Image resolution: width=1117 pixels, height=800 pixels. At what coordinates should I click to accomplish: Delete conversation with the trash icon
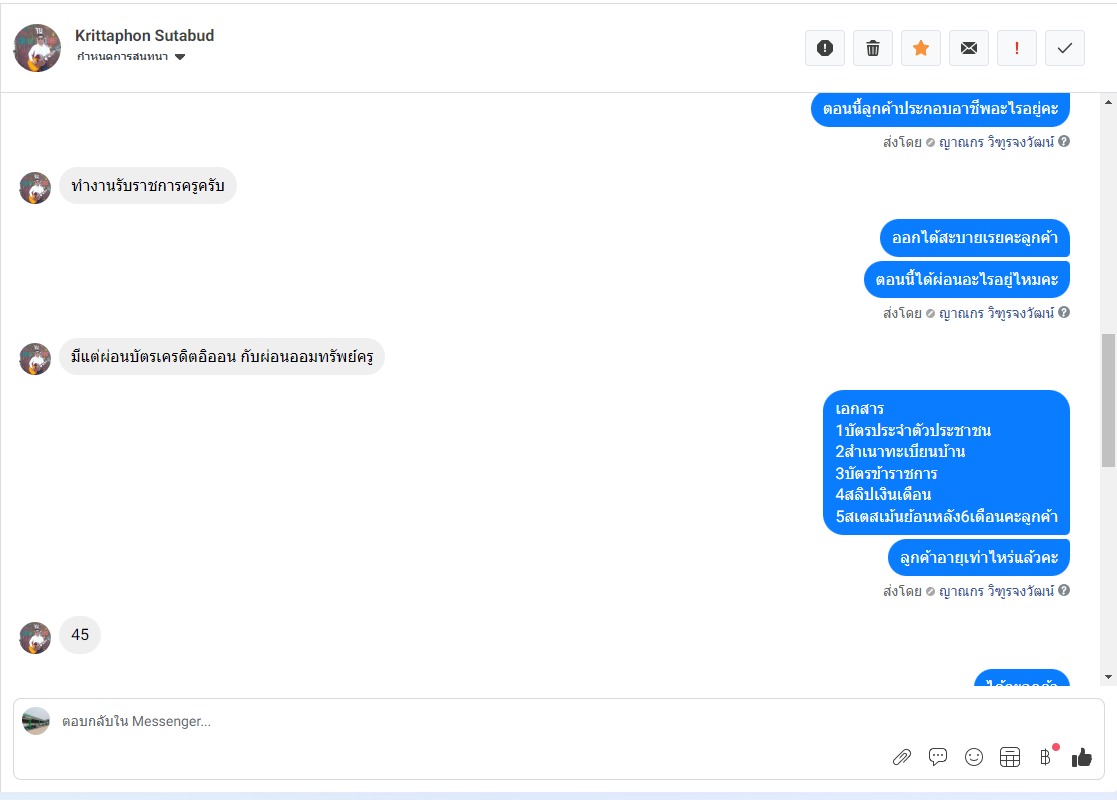click(x=873, y=48)
